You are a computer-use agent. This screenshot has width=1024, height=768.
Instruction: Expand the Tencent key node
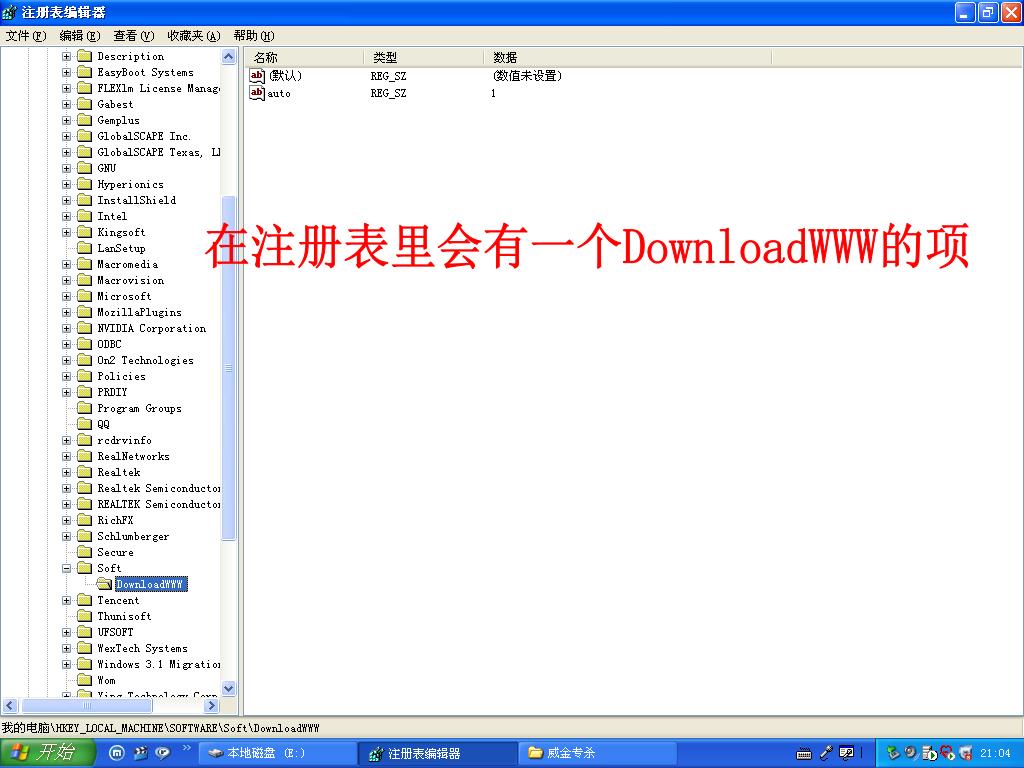67,601
